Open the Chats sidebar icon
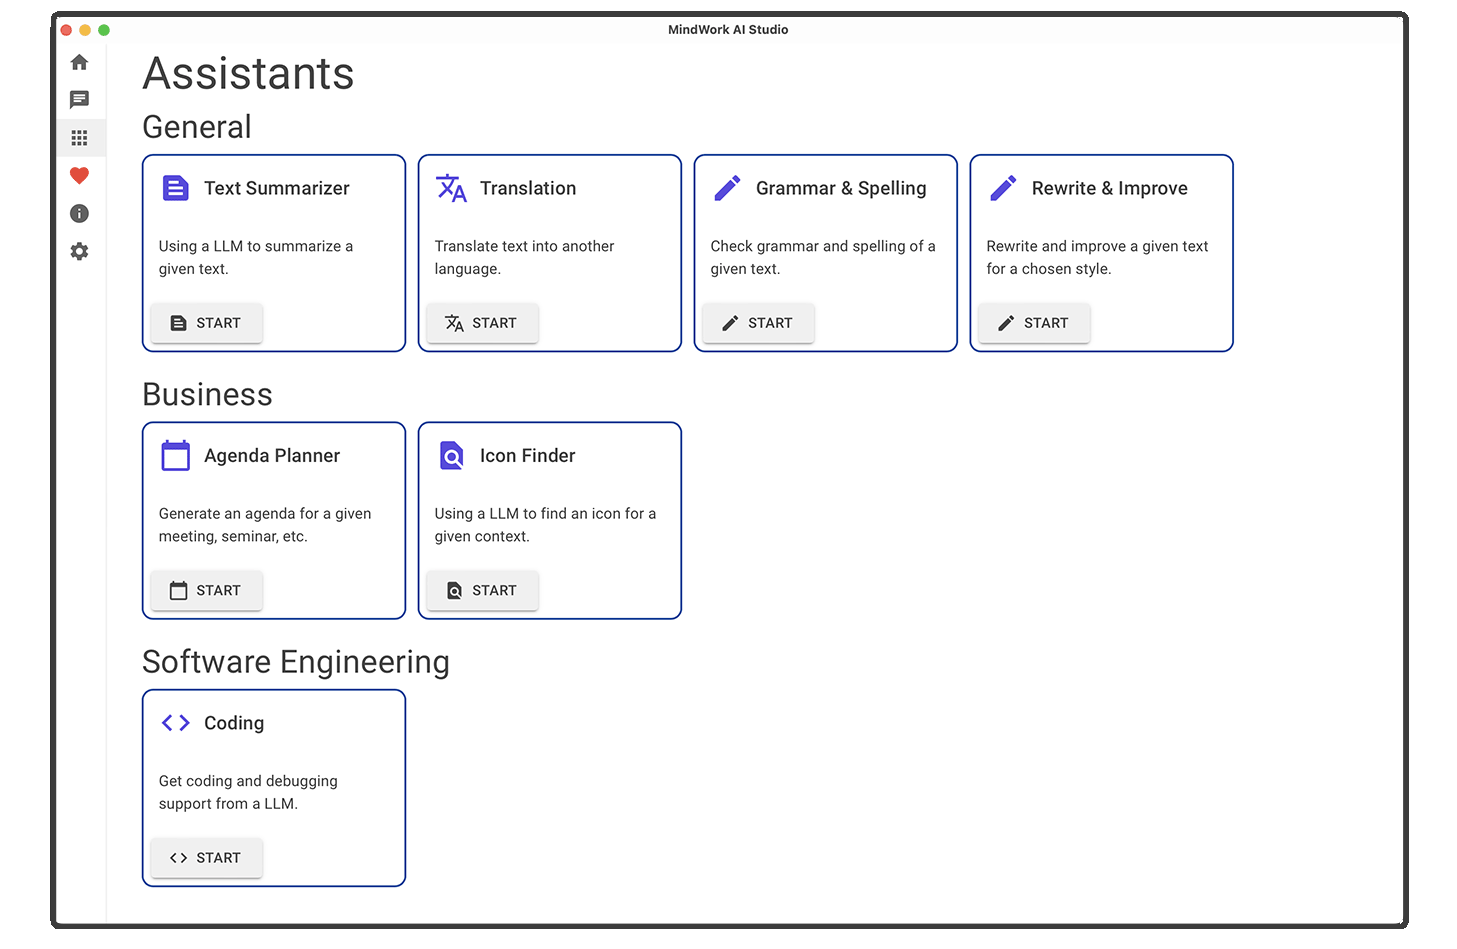This screenshot has width=1457, height=949. point(79,99)
